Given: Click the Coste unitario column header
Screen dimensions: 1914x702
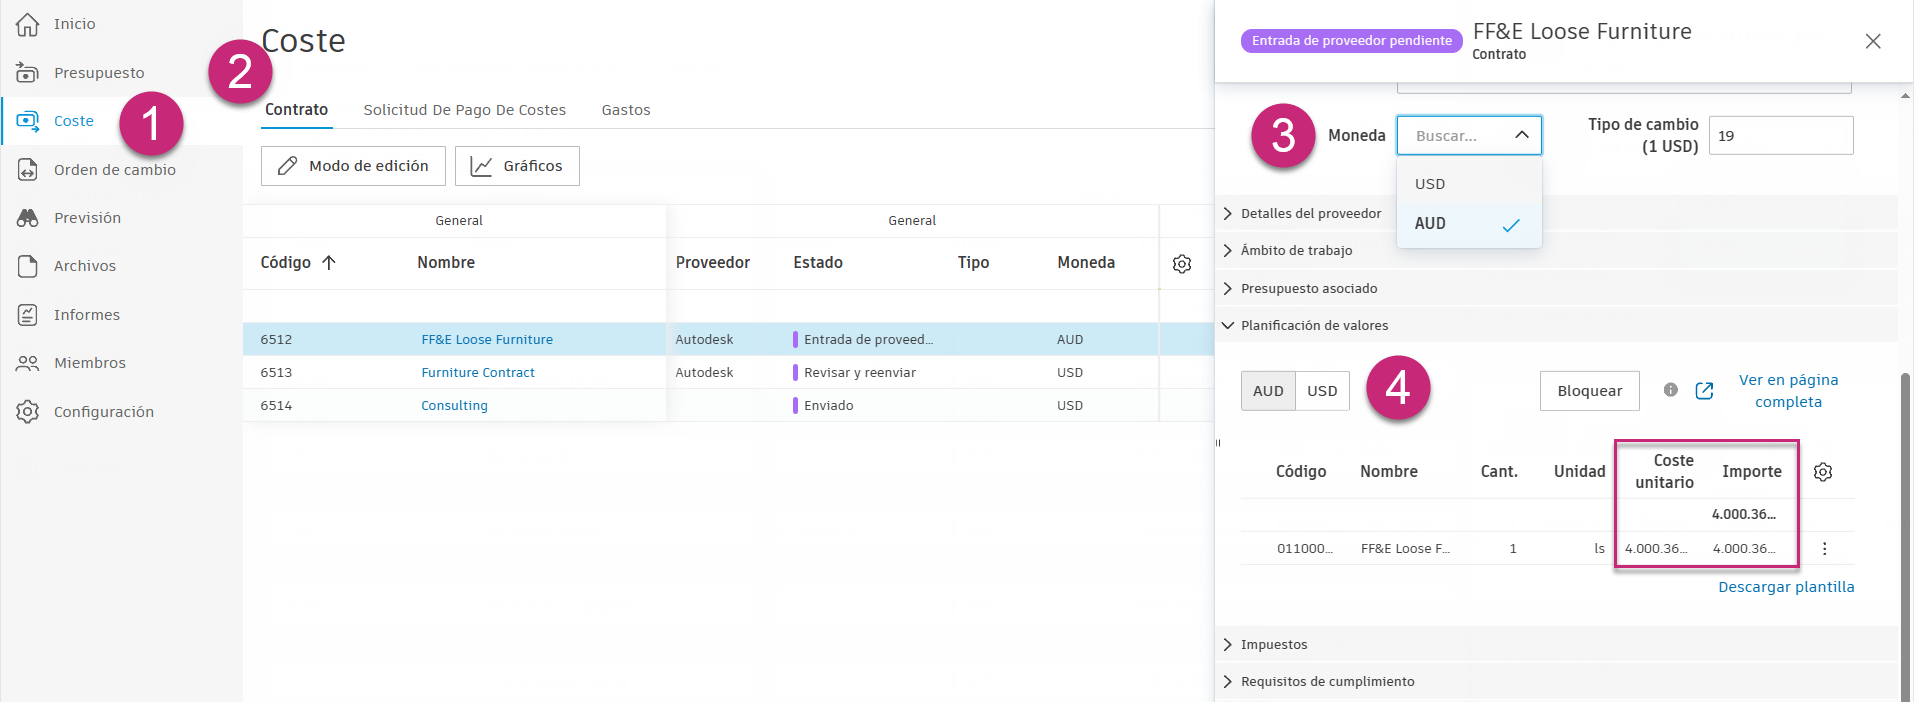Looking at the screenshot, I should pyautogui.click(x=1664, y=472).
